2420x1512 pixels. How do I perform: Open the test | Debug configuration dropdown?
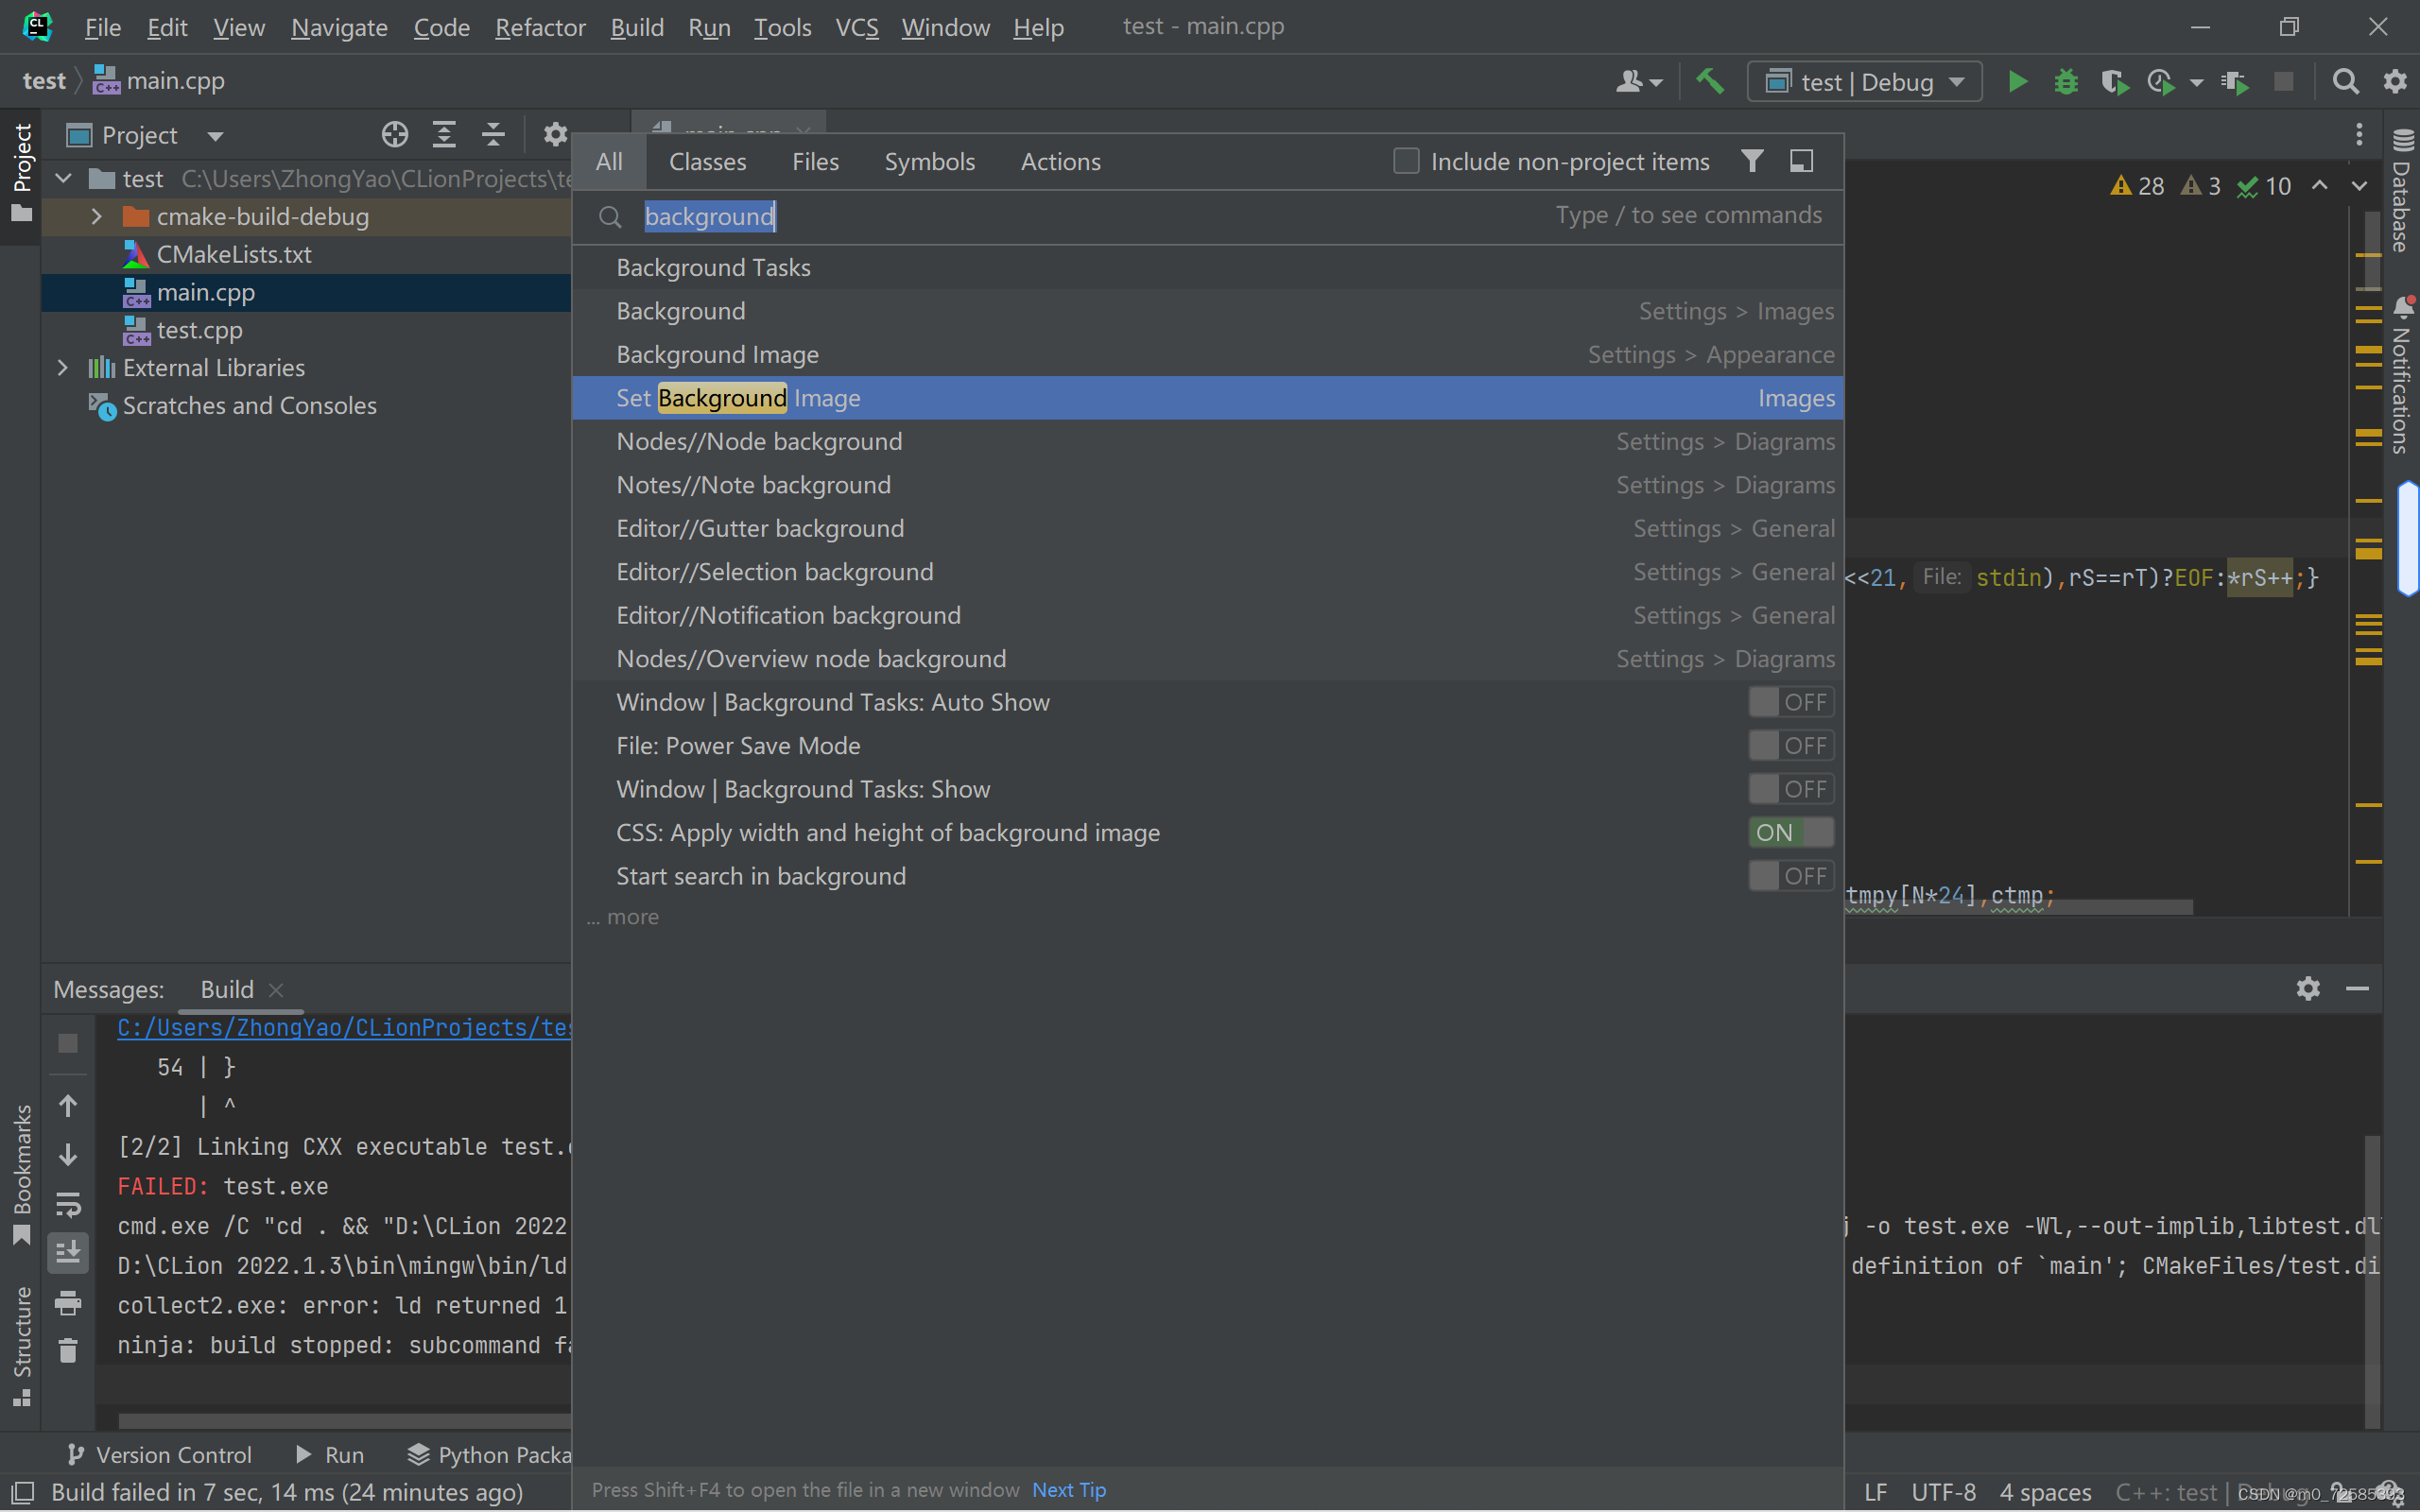coord(1865,82)
